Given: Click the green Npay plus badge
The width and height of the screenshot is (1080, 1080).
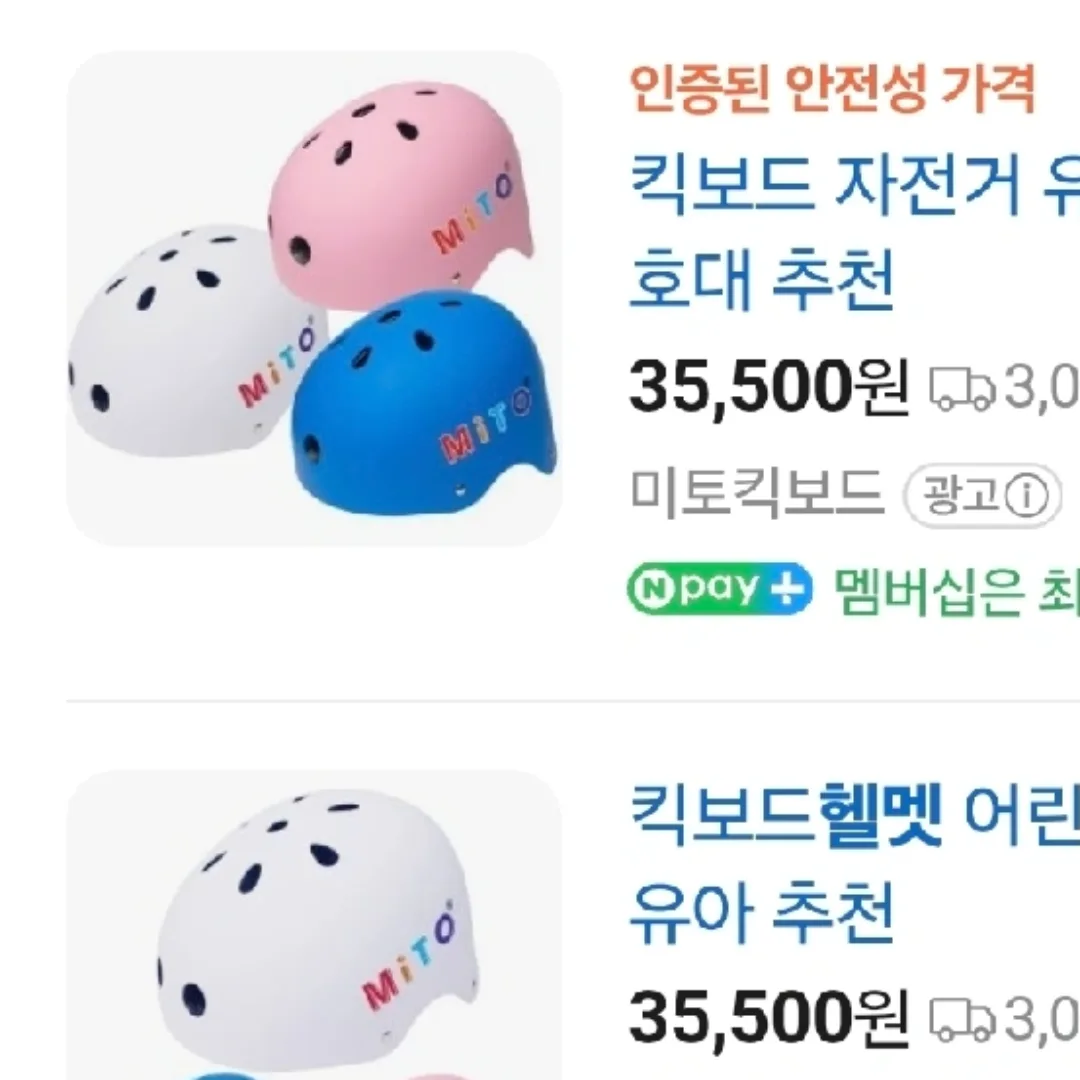Looking at the screenshot, I should [x=719, y=588].
